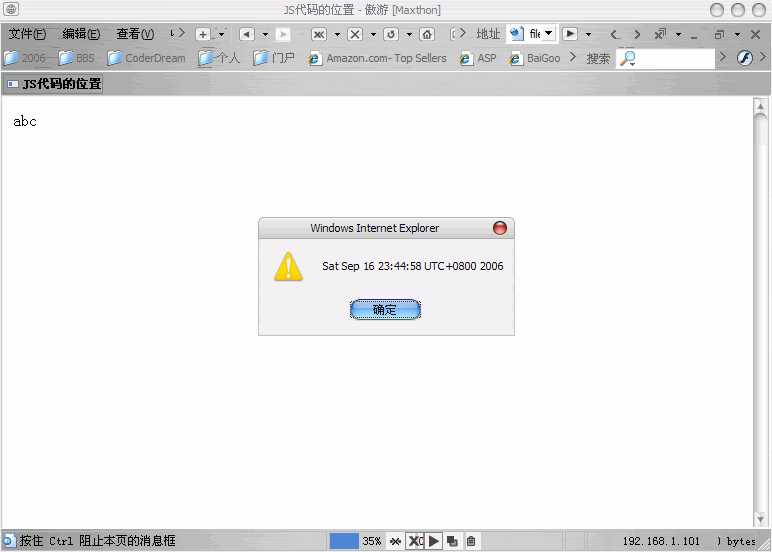Screen dimensions: 772x552
Task: Click the vertical scrollbar up arrow
Action: pos(760,105)
